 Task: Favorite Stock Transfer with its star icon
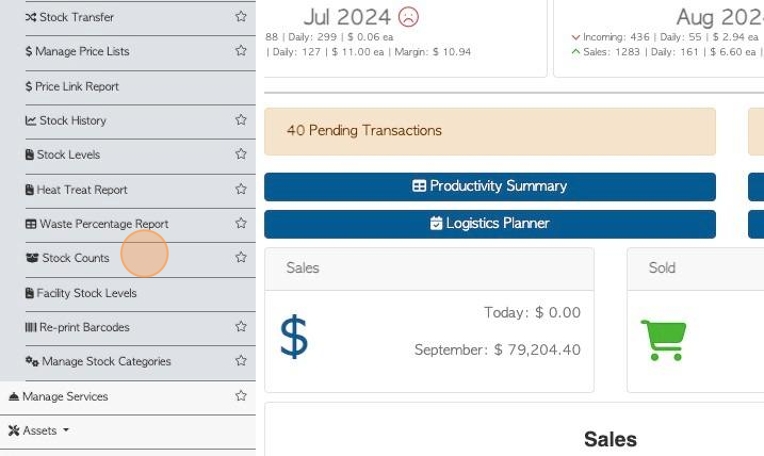point(241,17)
